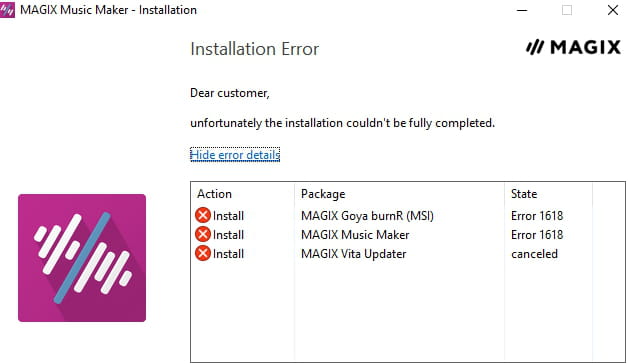Click the large Music Maker logo image
Viewport: 628px width, 364px height.
(x=82, y=258)
